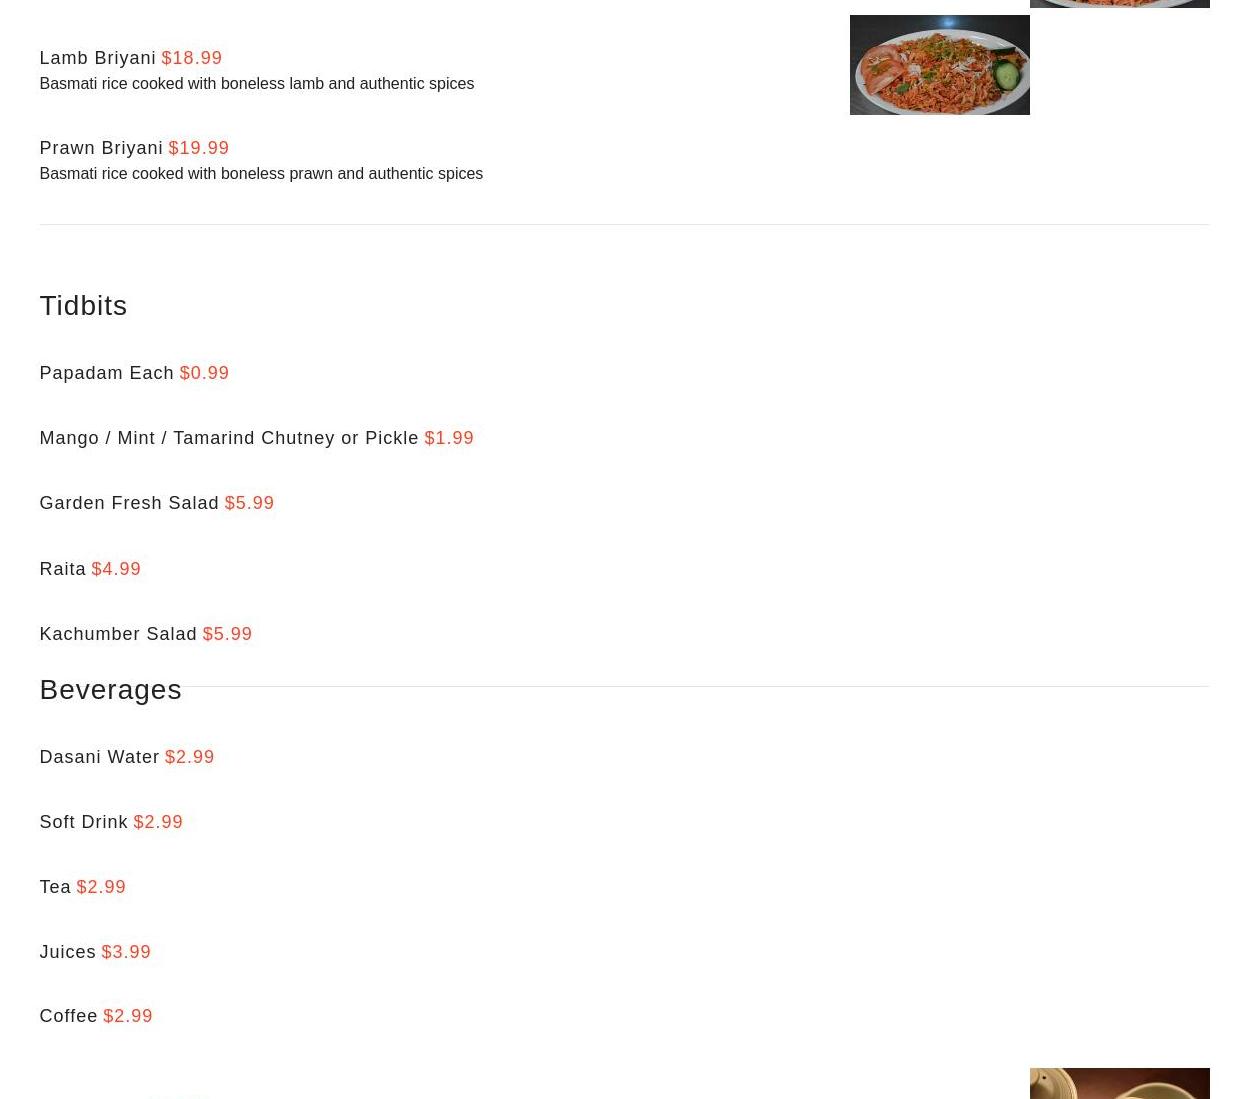This screenshot has height=1099, width=1250.
Task: Select Mango / Mint / Tamarind Chutney or Pickle
Action: coord(229,438)
